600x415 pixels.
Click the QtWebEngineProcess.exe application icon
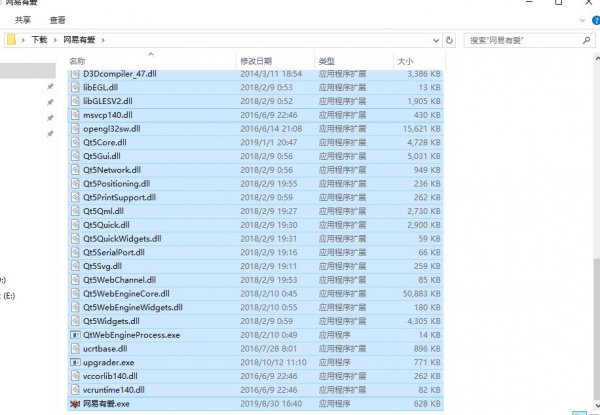coord(75,335)
